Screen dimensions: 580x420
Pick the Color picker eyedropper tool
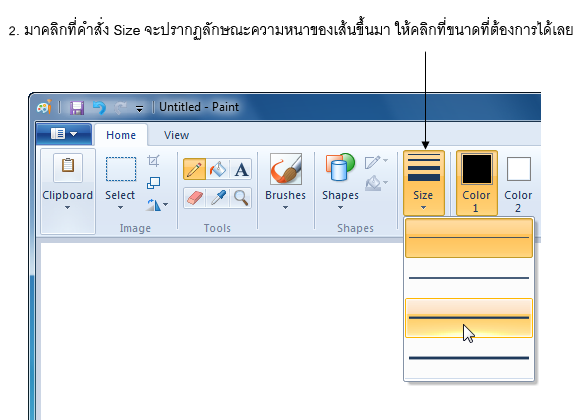tap(218, 198)
